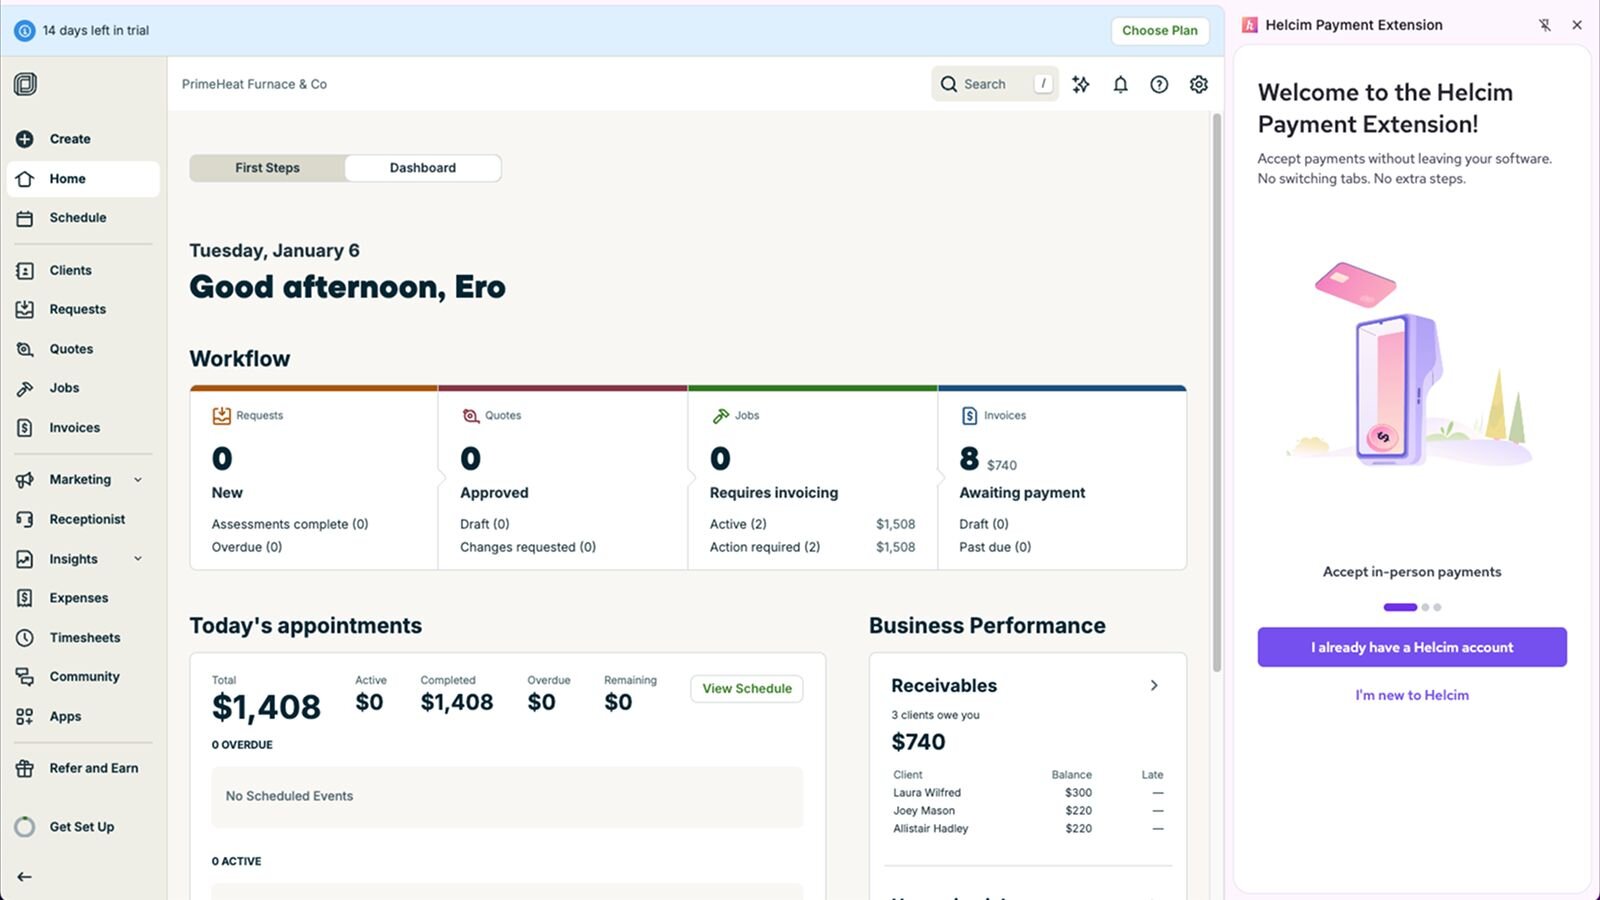Image resolution: width=1600 pixels, height=900 pixels.
Task: Click the AI sparkle assistant icon
Action: click(1081, 85)
